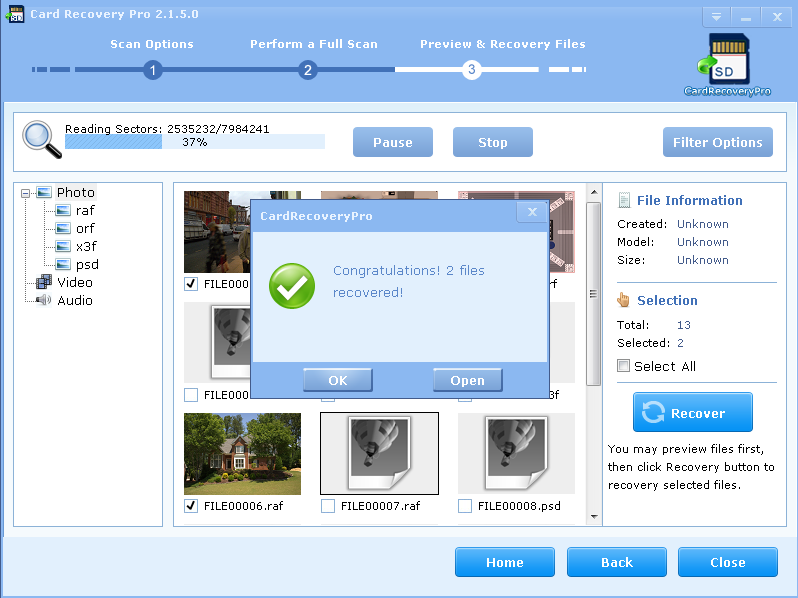Click the FILE00006.raf file name
The image size is (798, 598).
[x=243, y=506]
